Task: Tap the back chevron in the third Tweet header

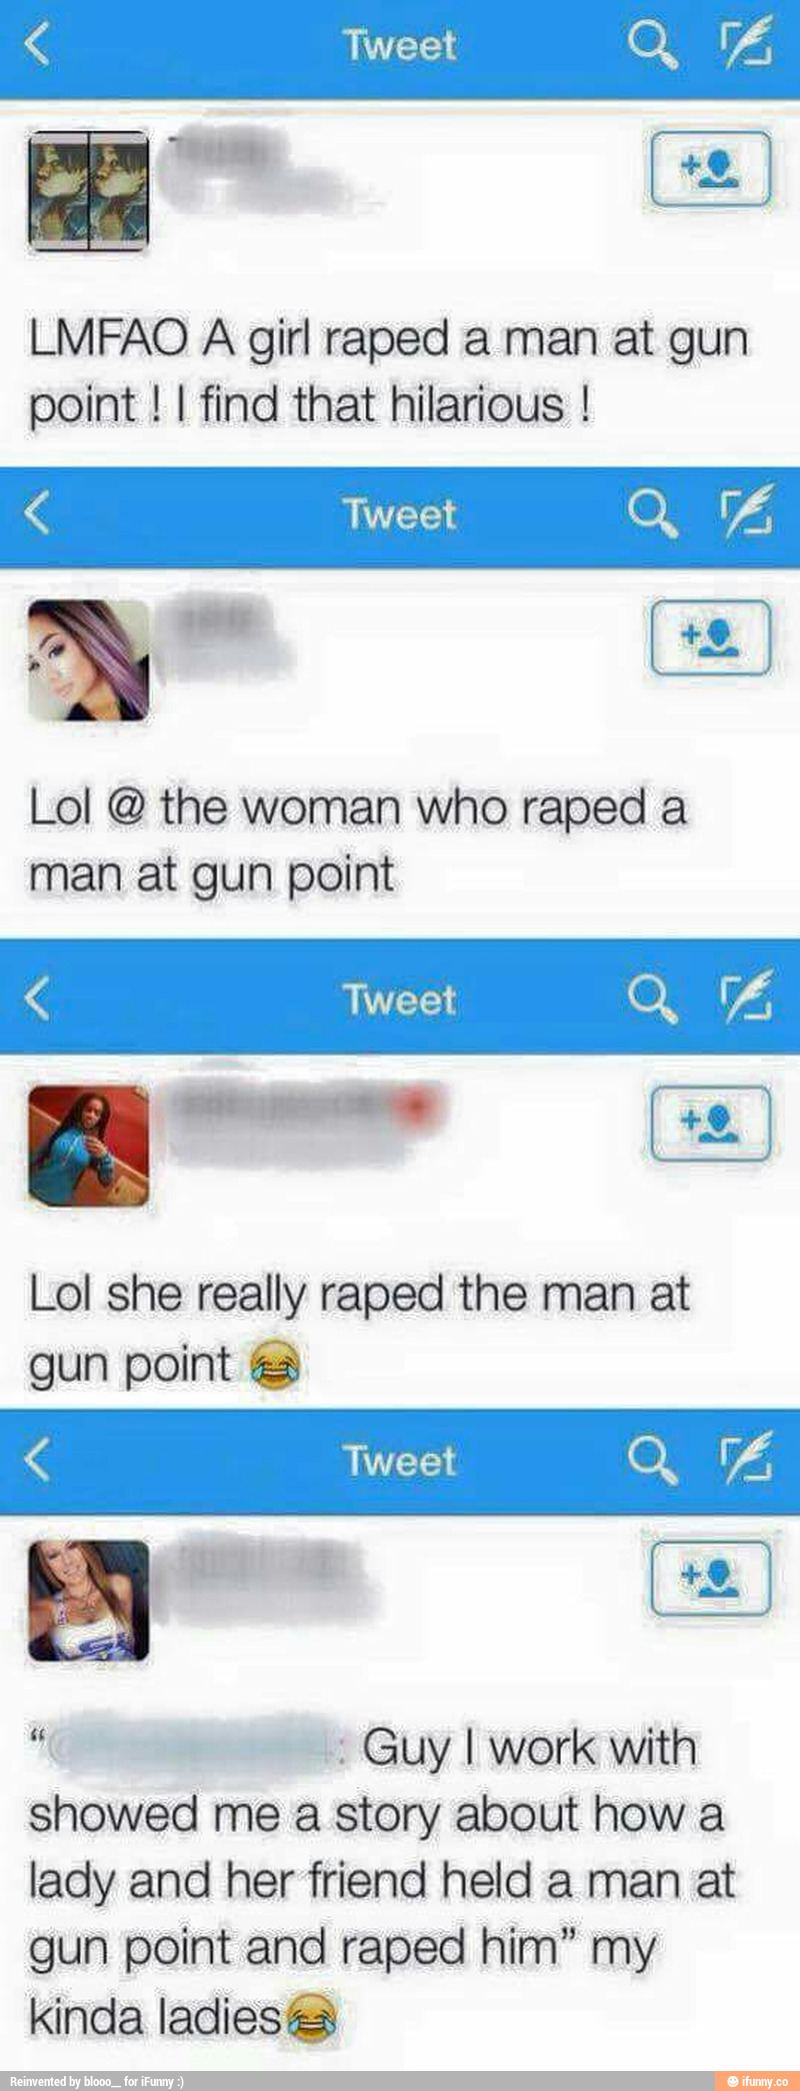Action: click(x=37, y=998)
